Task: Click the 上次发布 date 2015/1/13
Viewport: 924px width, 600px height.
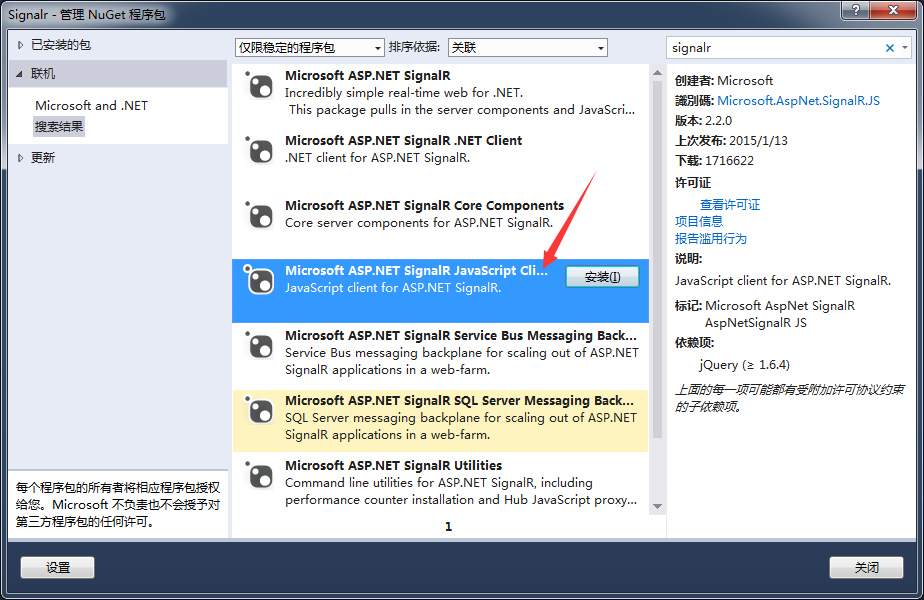Action: [758, 141]
